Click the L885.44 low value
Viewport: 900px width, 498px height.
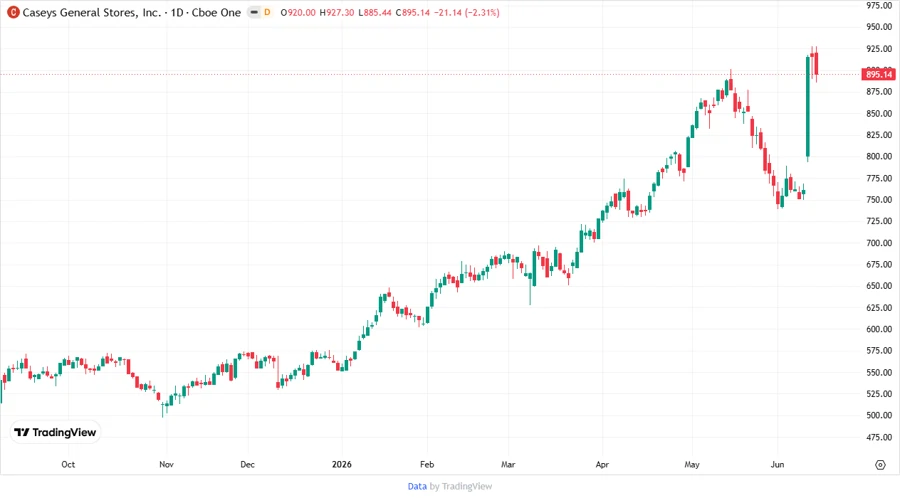pyautogui.click(x=375, y=13)
